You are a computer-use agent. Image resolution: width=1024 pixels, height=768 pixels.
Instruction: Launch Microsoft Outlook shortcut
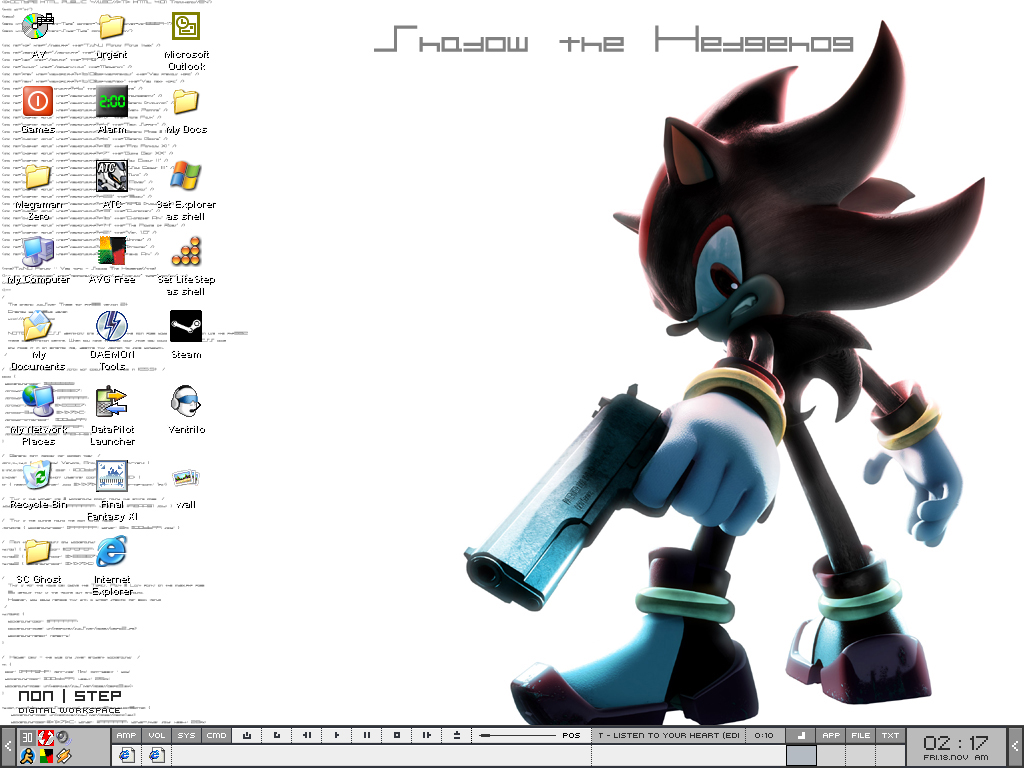coord(186,27)
